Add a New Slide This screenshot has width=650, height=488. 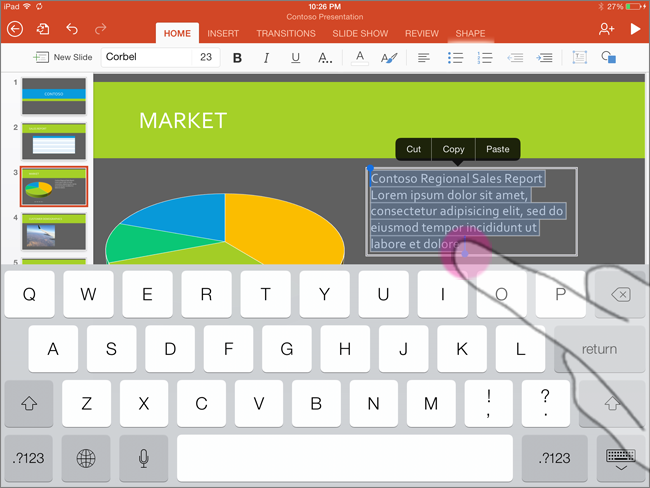(63, 58)
